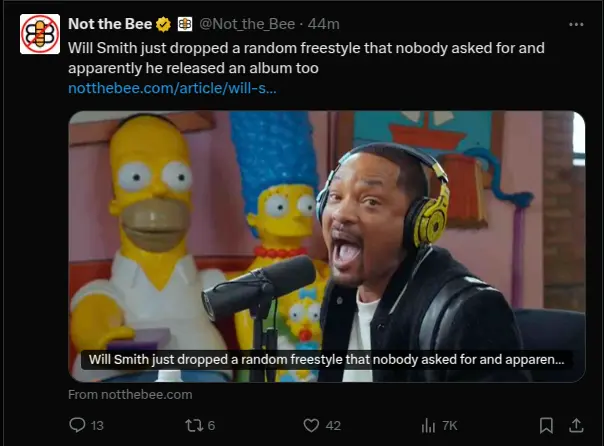This screenshot has height=446, width=604.
Task: Open view analytics bar chart icon
Action: click(428, 425)
